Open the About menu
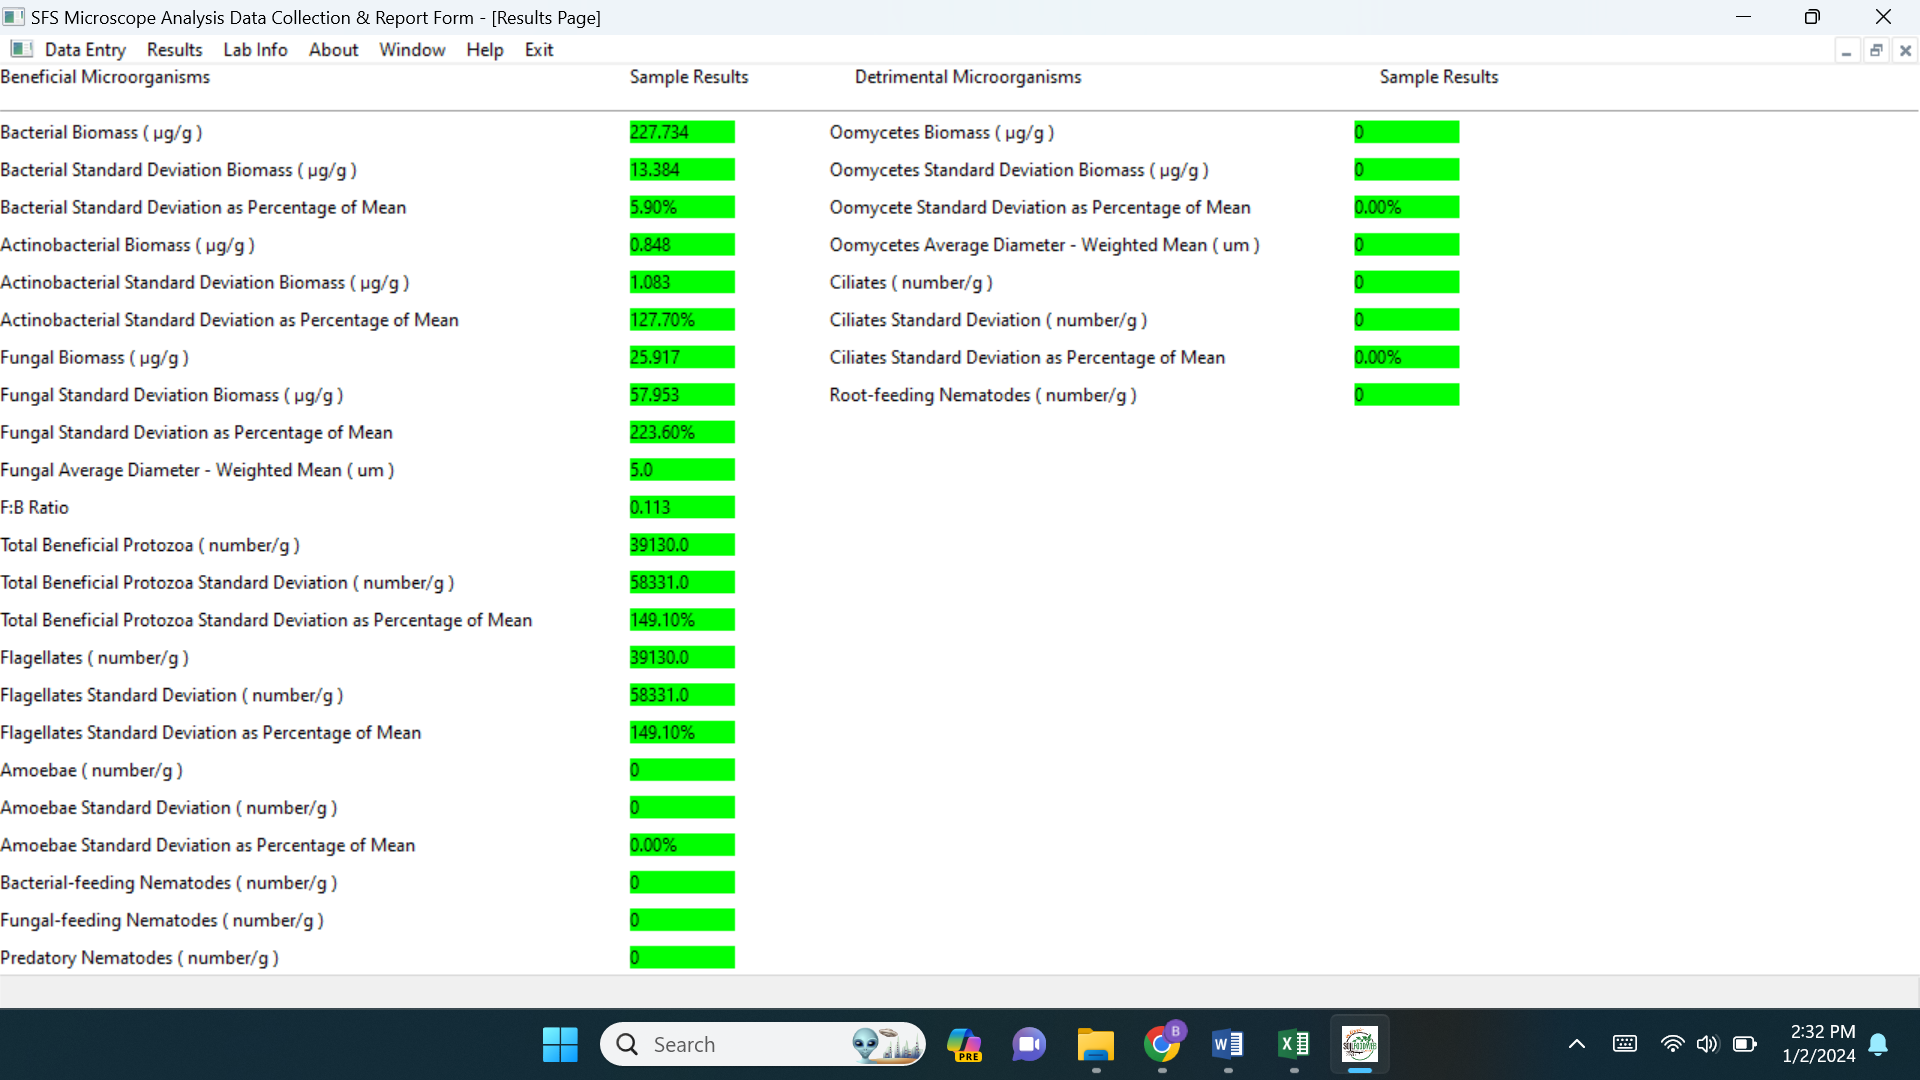This screenshot has width=1920, height=1080. tap(333, 50)
